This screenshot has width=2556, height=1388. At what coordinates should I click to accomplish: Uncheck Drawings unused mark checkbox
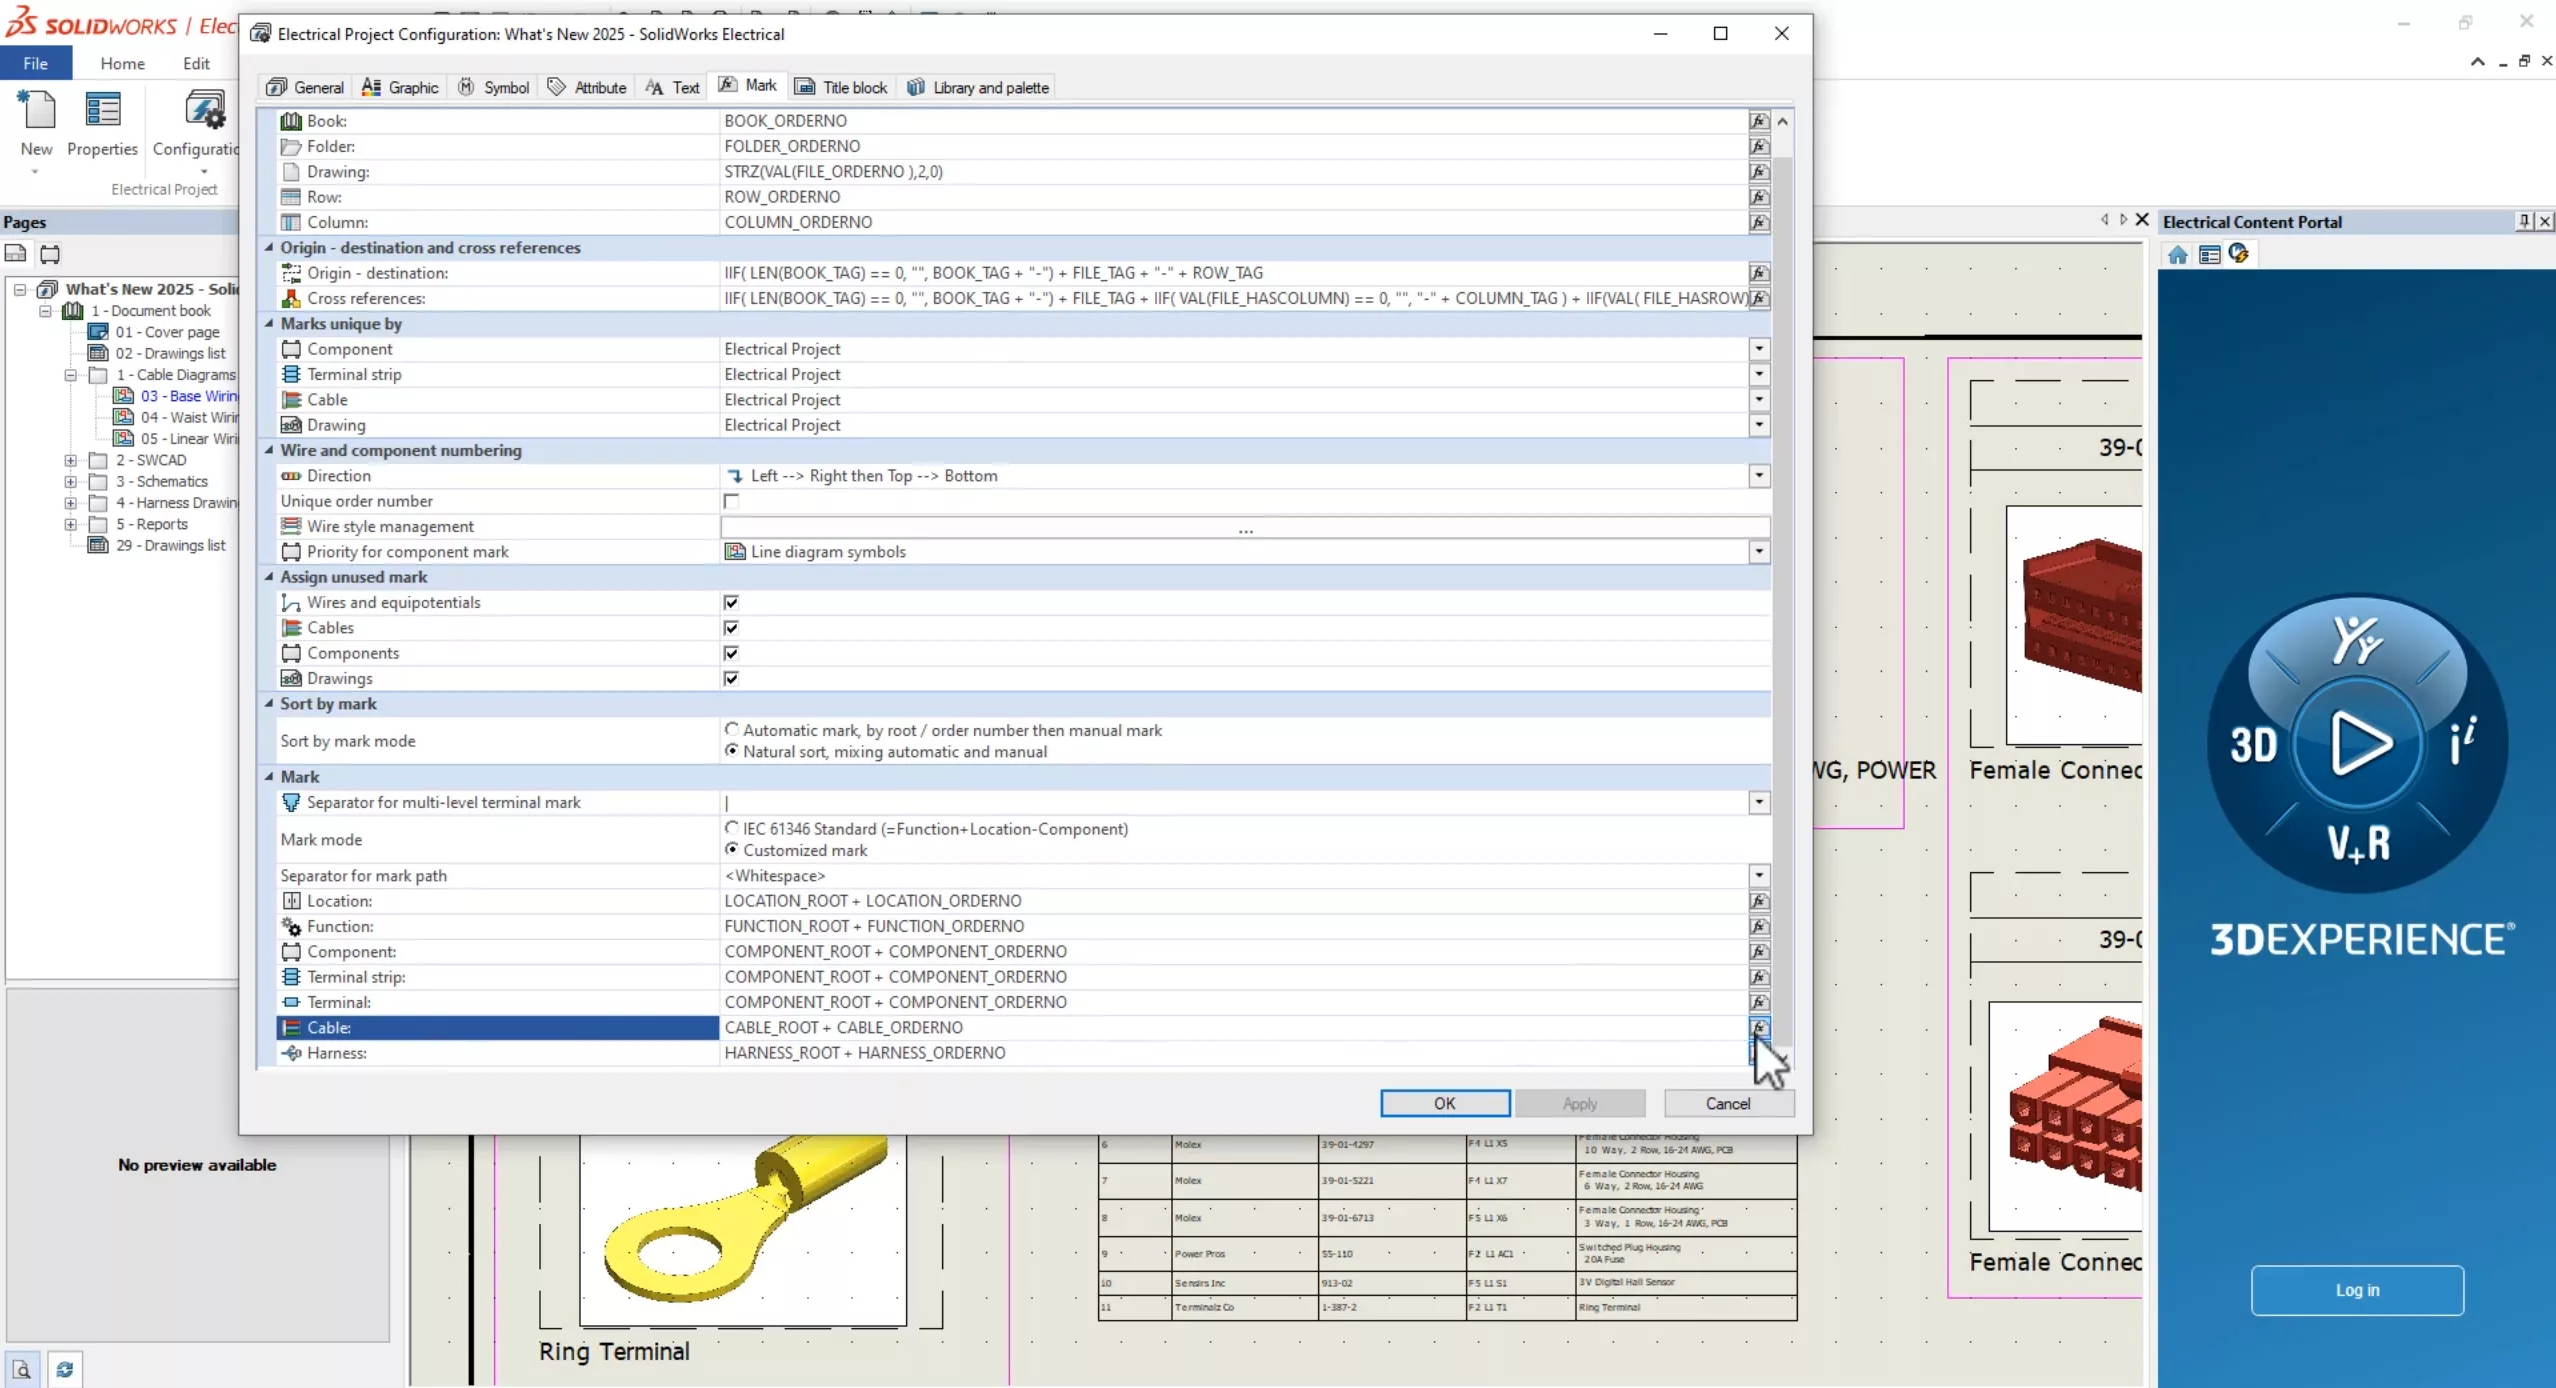tap(731, 678)
